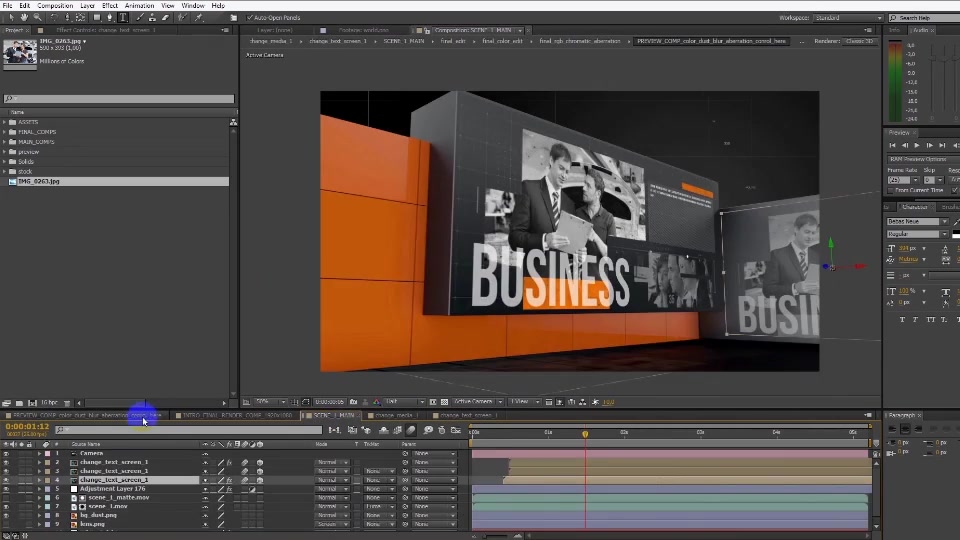Expand the Solids folder

tap(4, 162)
